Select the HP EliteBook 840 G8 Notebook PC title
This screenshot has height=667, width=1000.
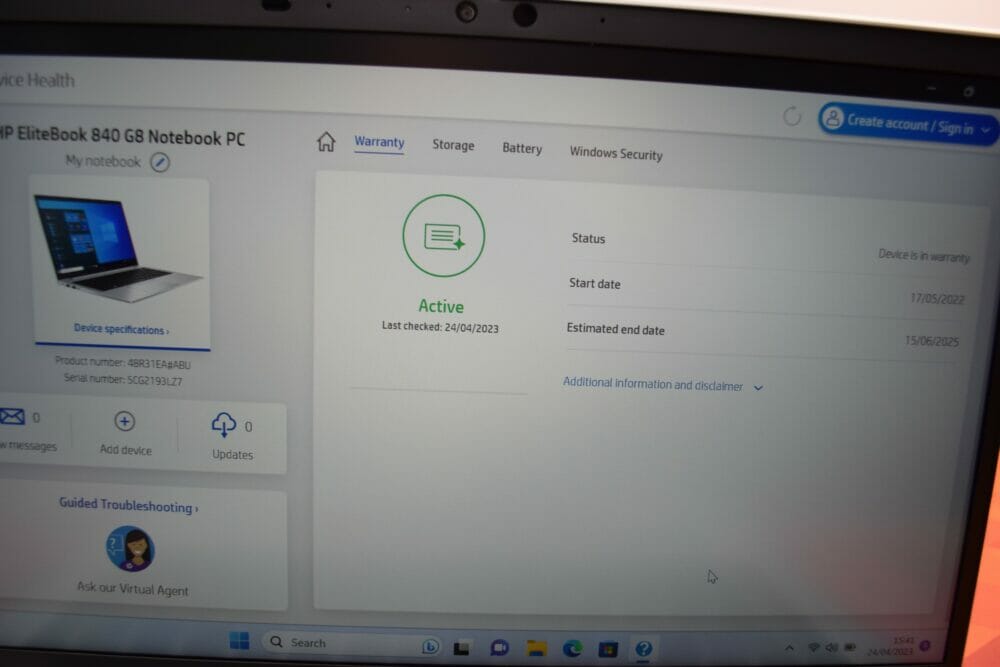tap(121, 136)
